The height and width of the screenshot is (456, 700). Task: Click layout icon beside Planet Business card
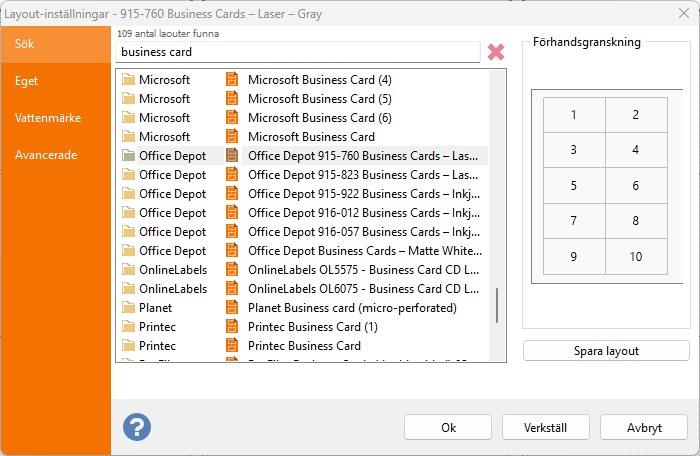coord(232,307)
